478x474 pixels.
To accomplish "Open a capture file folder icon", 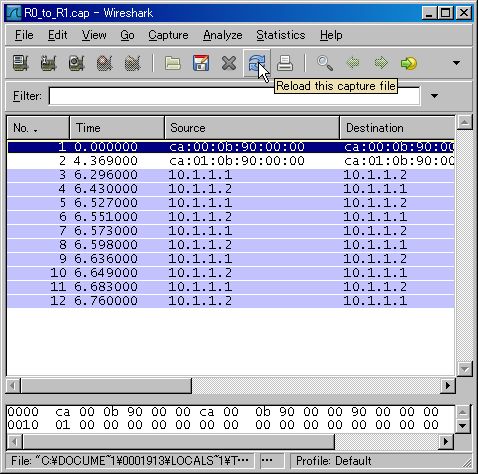I will tap(173, 63).
